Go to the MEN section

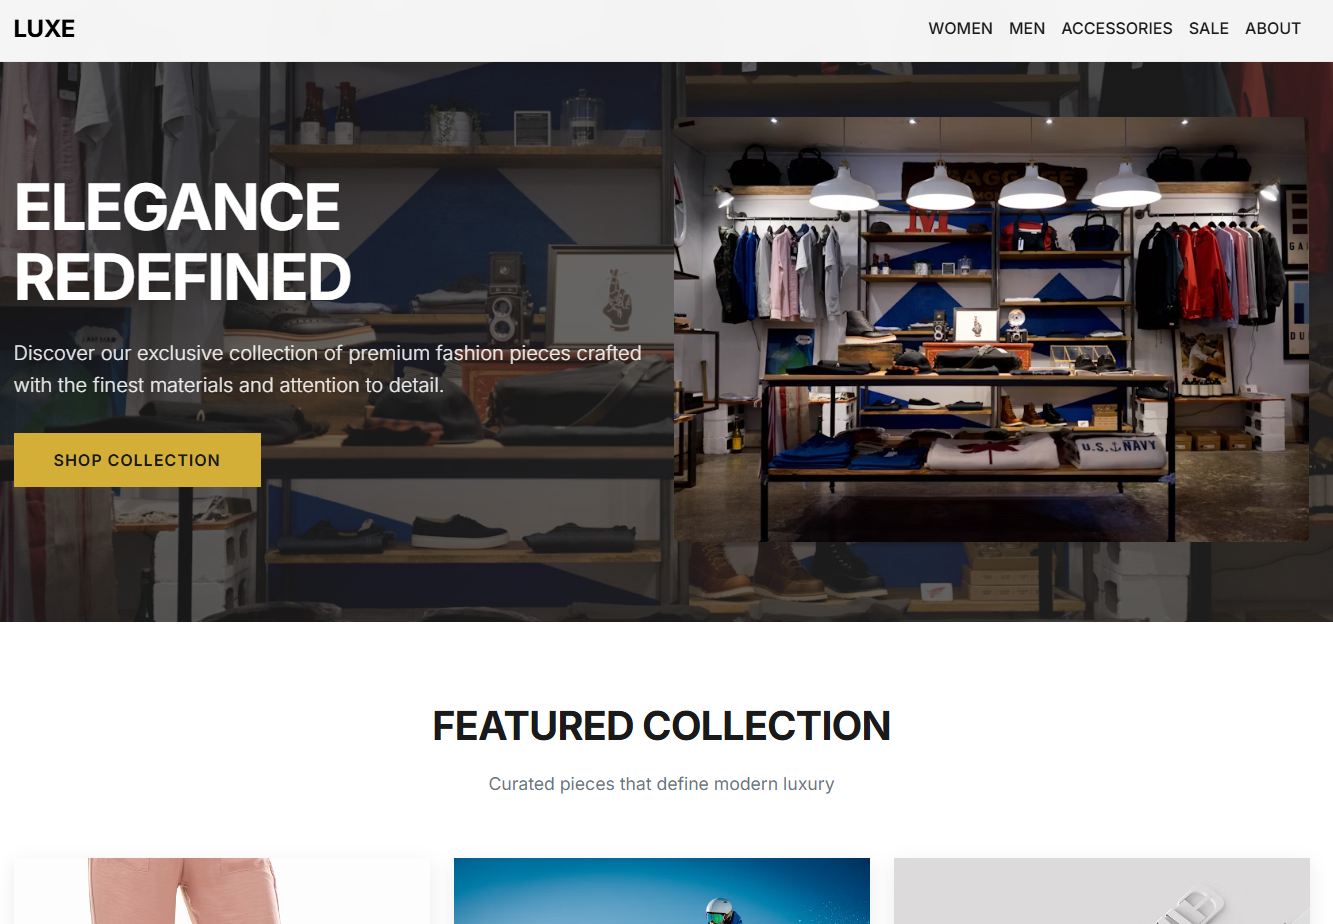pyautogui.click(x=1027, y=28)
